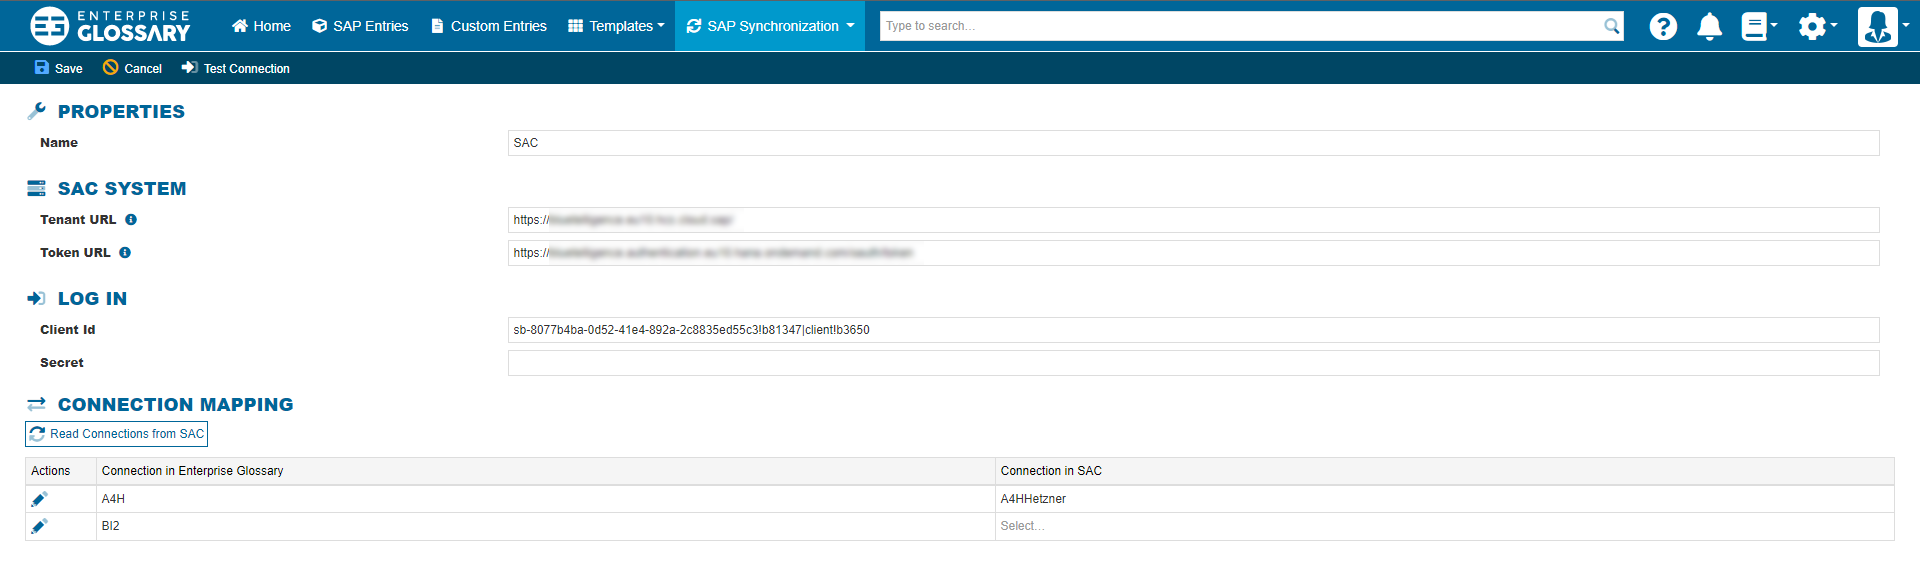Image resolution: width=1920 pixels, height=576 pixels.
Task: Open the settings gear dropdown
Action: 1816,26
